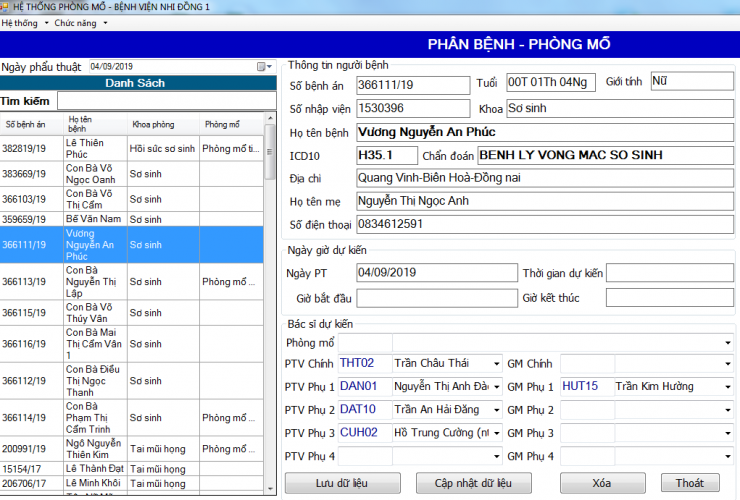
Task: Exit using the Thoát button
Action: (x=689, y=483)
